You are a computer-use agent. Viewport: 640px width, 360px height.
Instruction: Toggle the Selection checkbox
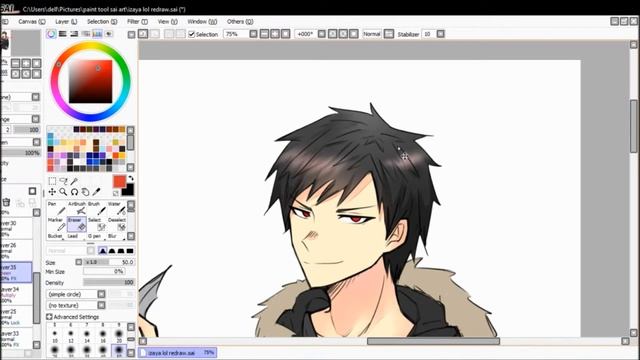click(x=191, y=34)
